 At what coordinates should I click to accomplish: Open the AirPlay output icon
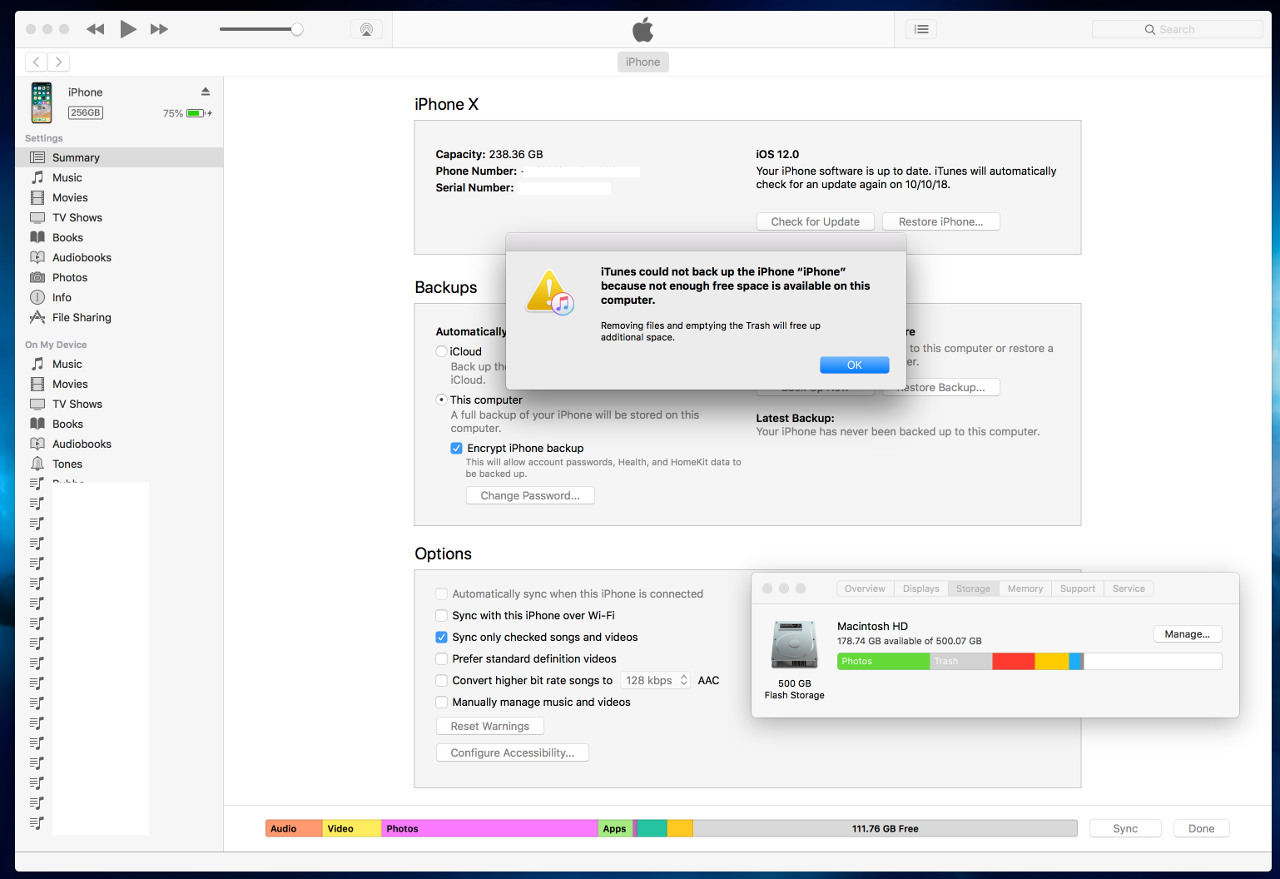366,30
